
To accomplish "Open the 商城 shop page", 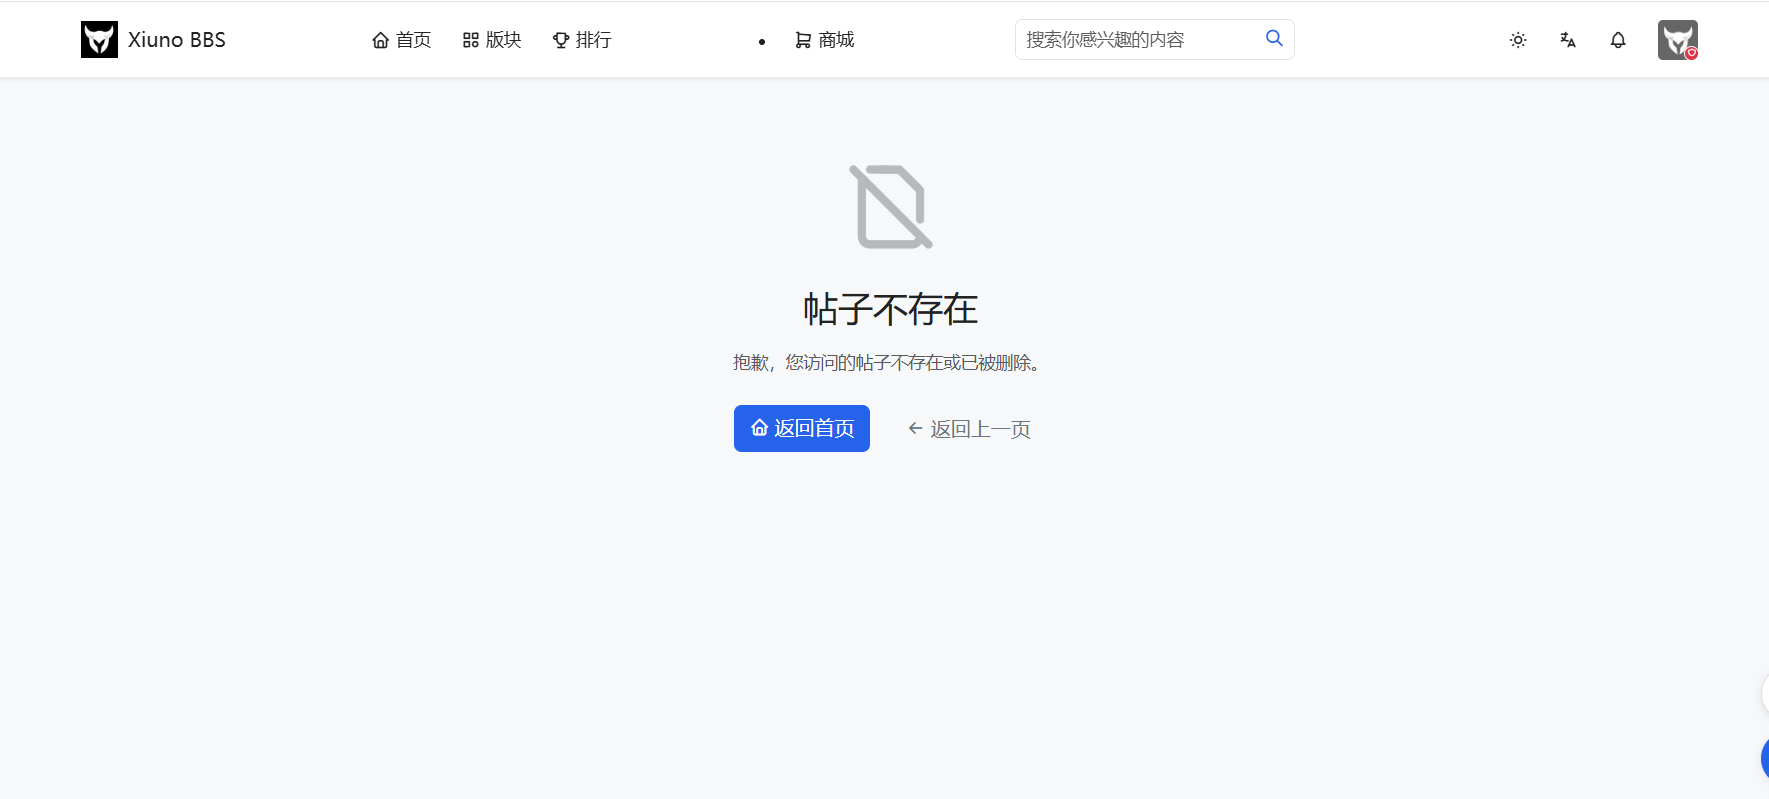I will 825,40.
